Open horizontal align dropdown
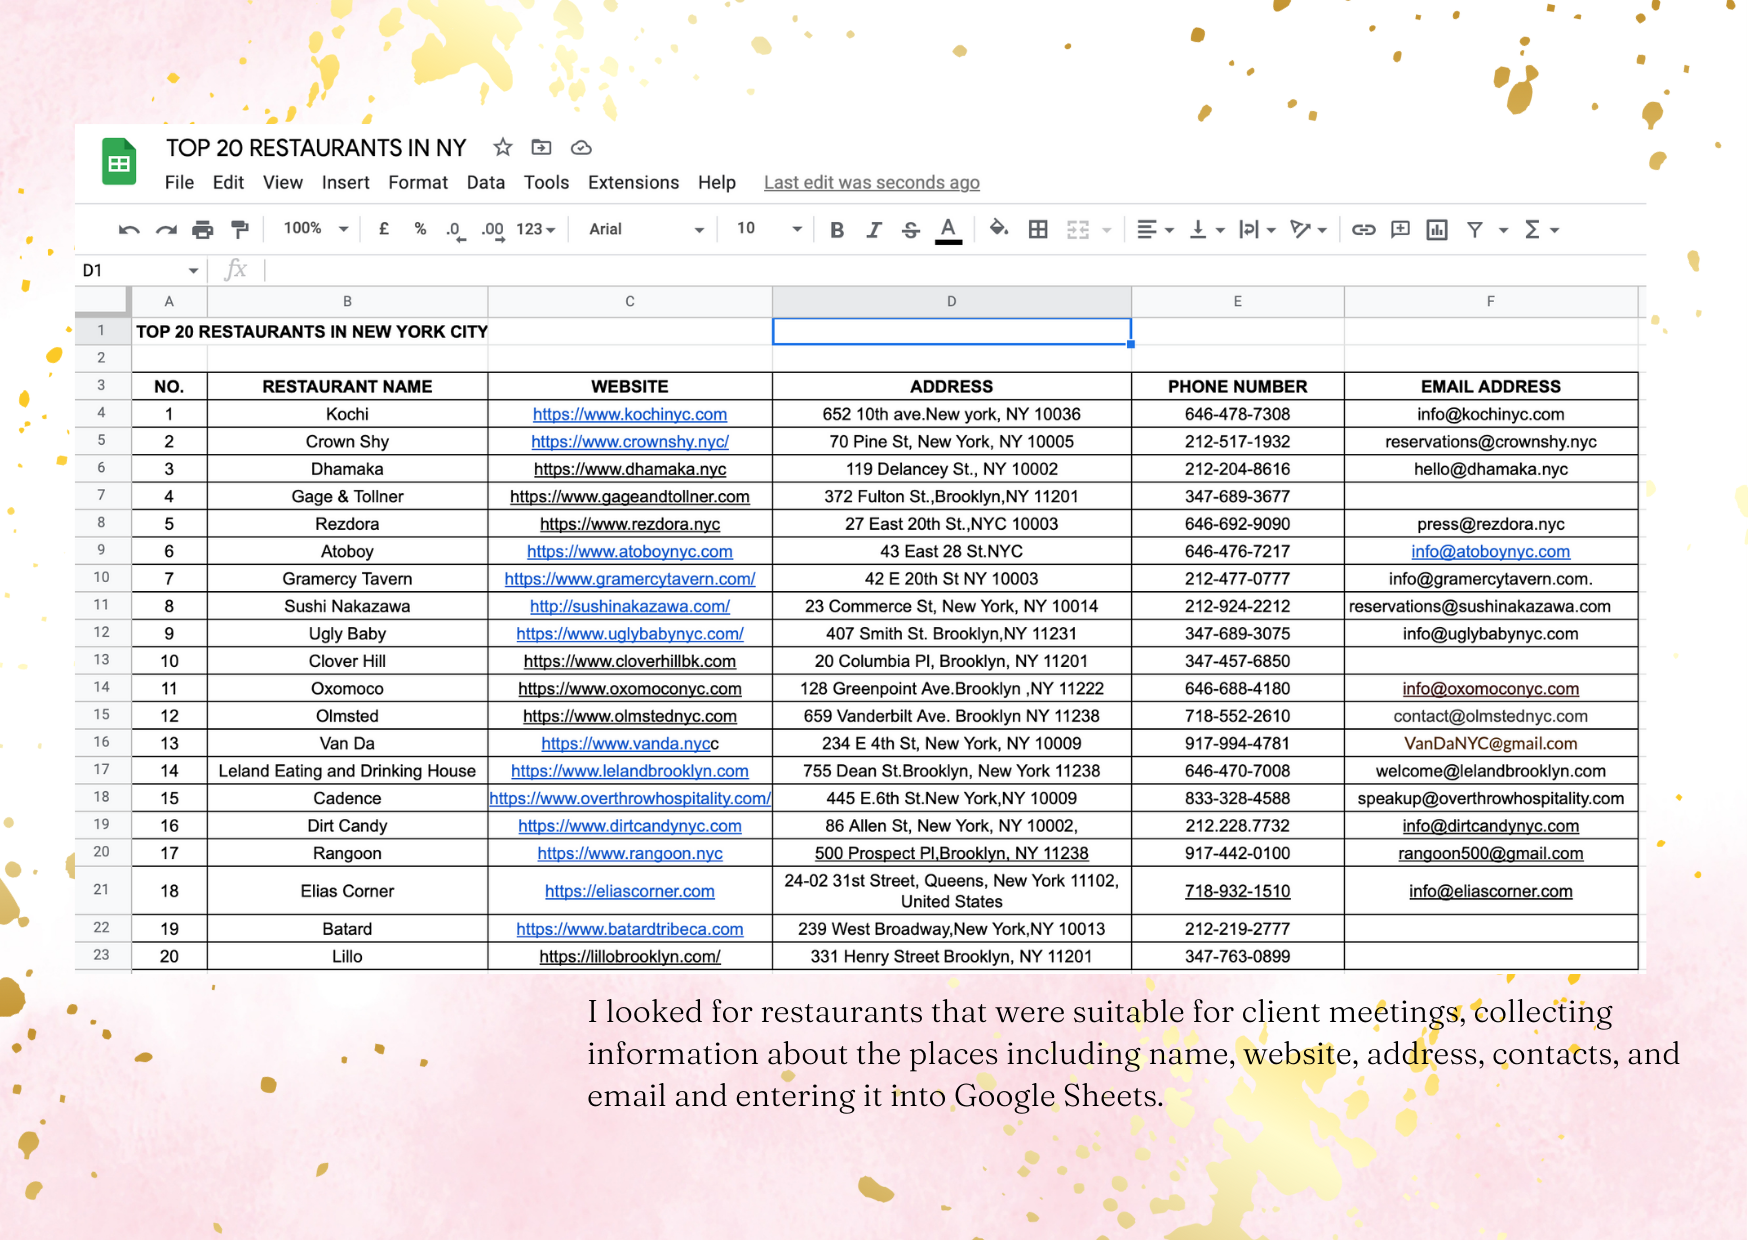 (1155, 230)
